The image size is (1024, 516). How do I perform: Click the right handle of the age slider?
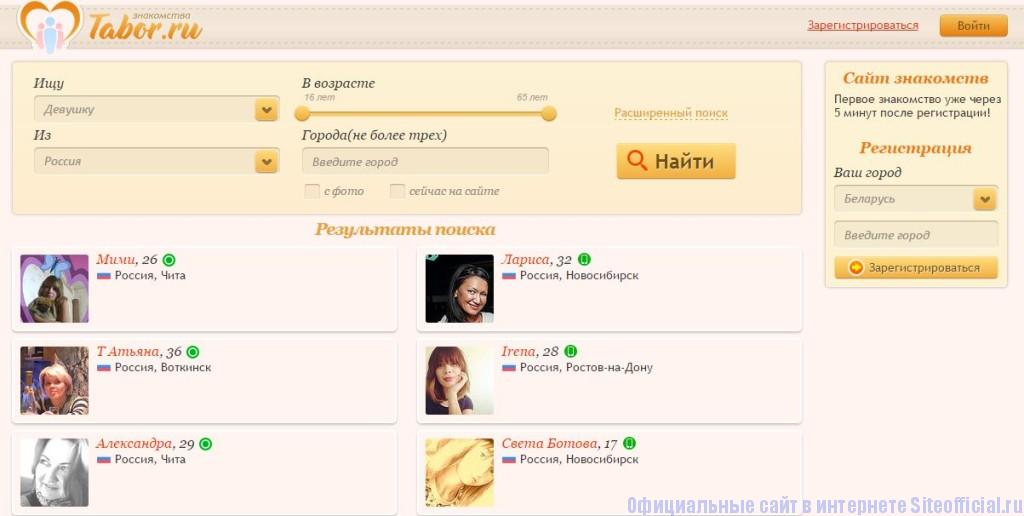[x=549, y=114]
